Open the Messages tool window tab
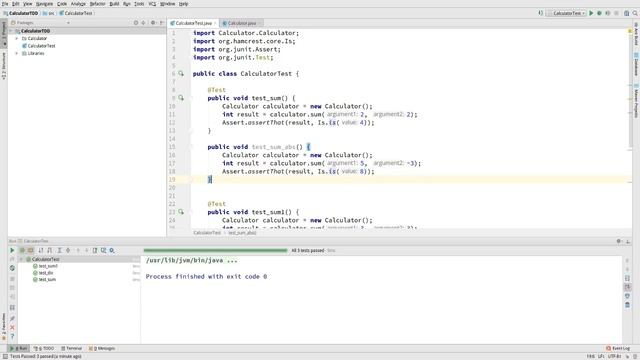This screenshot has height=360, width=640. (x=102, y=348)
